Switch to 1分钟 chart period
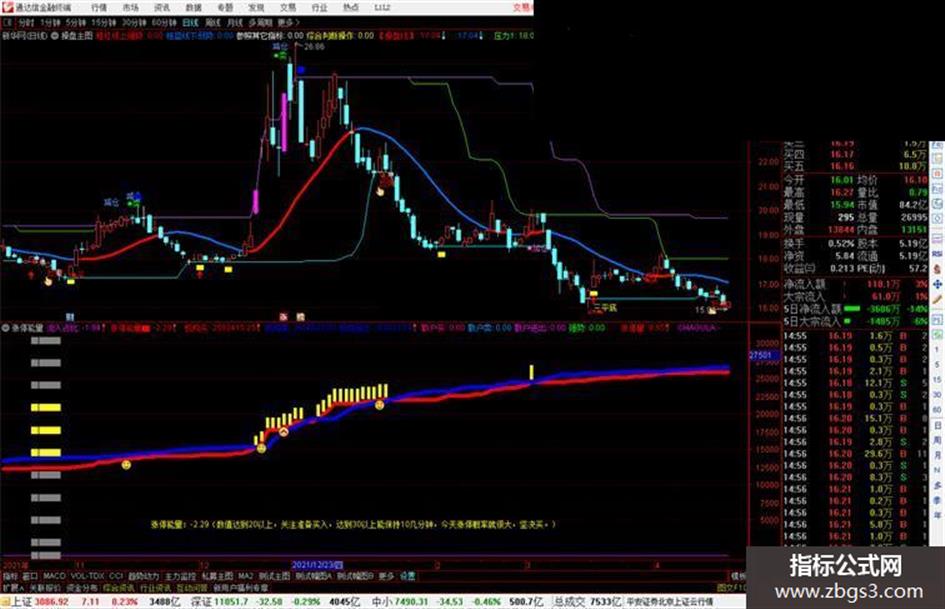 50,22
